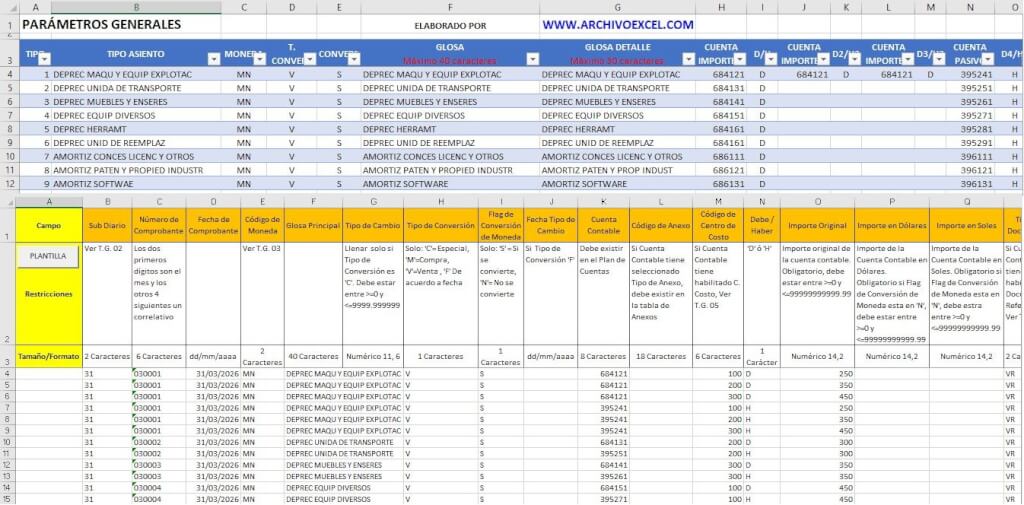Click the PLANTILLA button
Image resolution: width=1024 pixels, height=505 pixels.
click(48, 256)
